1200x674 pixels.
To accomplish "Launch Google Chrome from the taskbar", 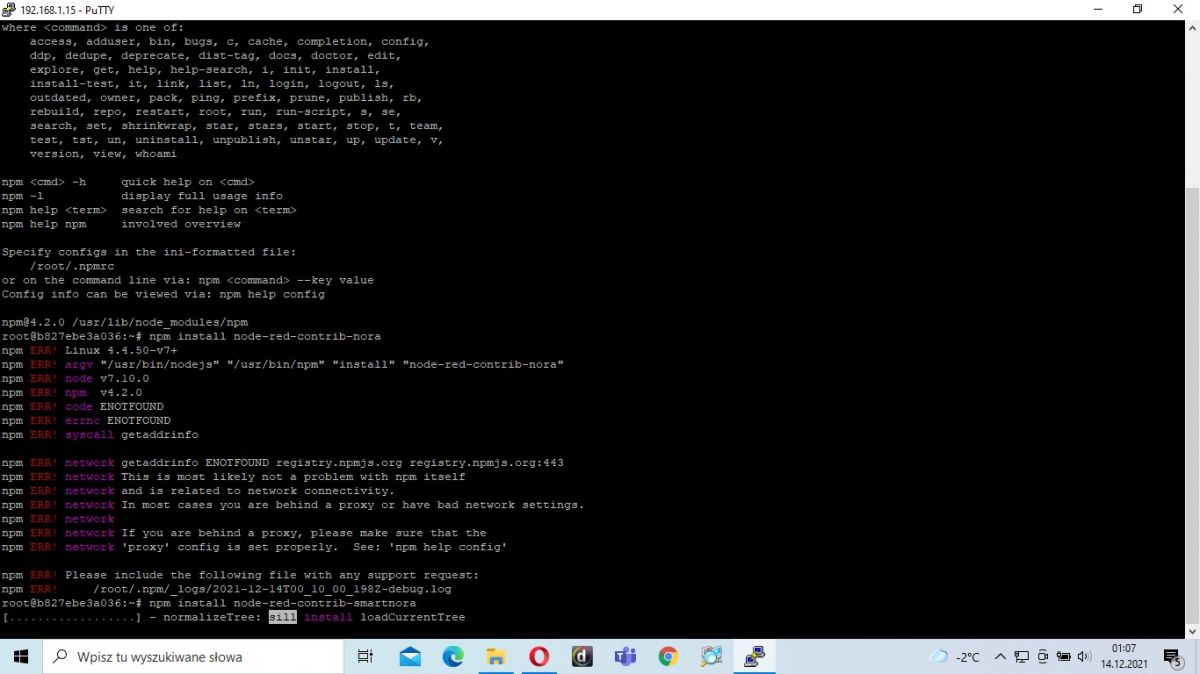I will click(x=668, y=657).
